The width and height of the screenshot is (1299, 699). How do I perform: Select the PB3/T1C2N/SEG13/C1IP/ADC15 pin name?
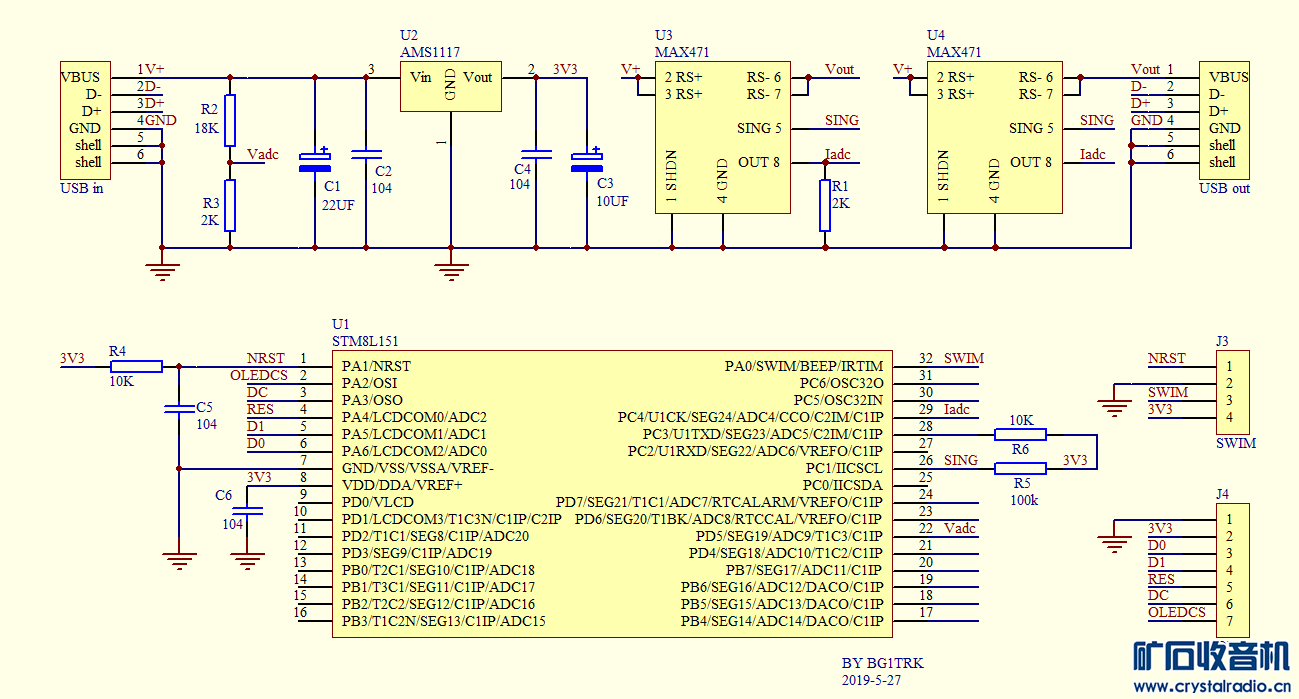coord(443,621)
